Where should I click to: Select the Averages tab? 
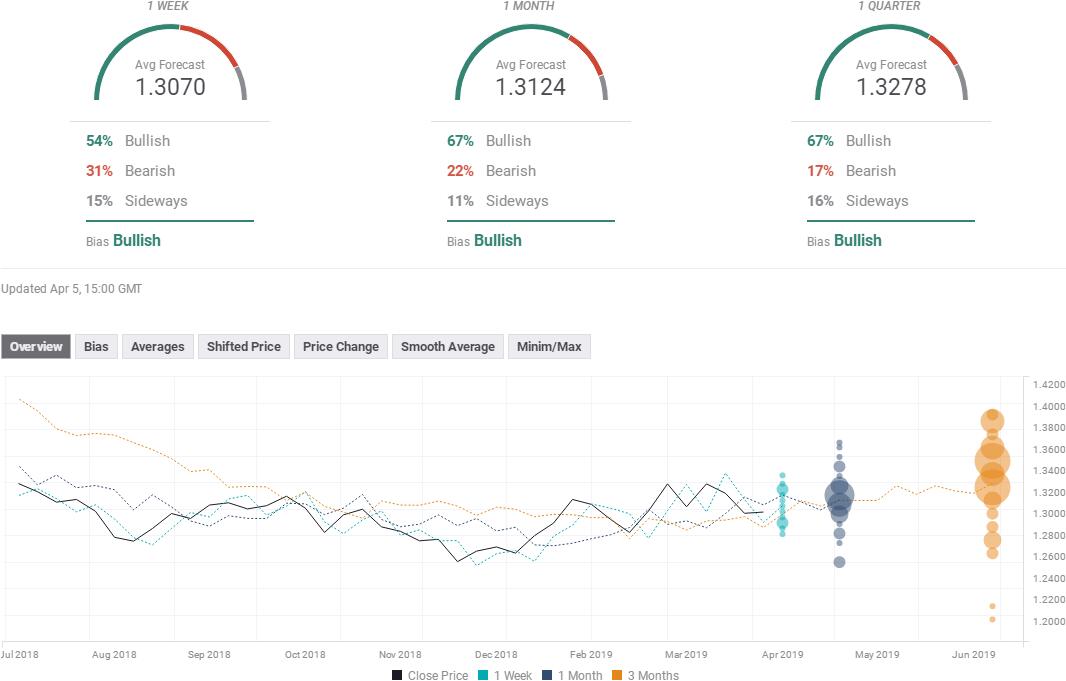pyautogui.click(x=157, y=347)
